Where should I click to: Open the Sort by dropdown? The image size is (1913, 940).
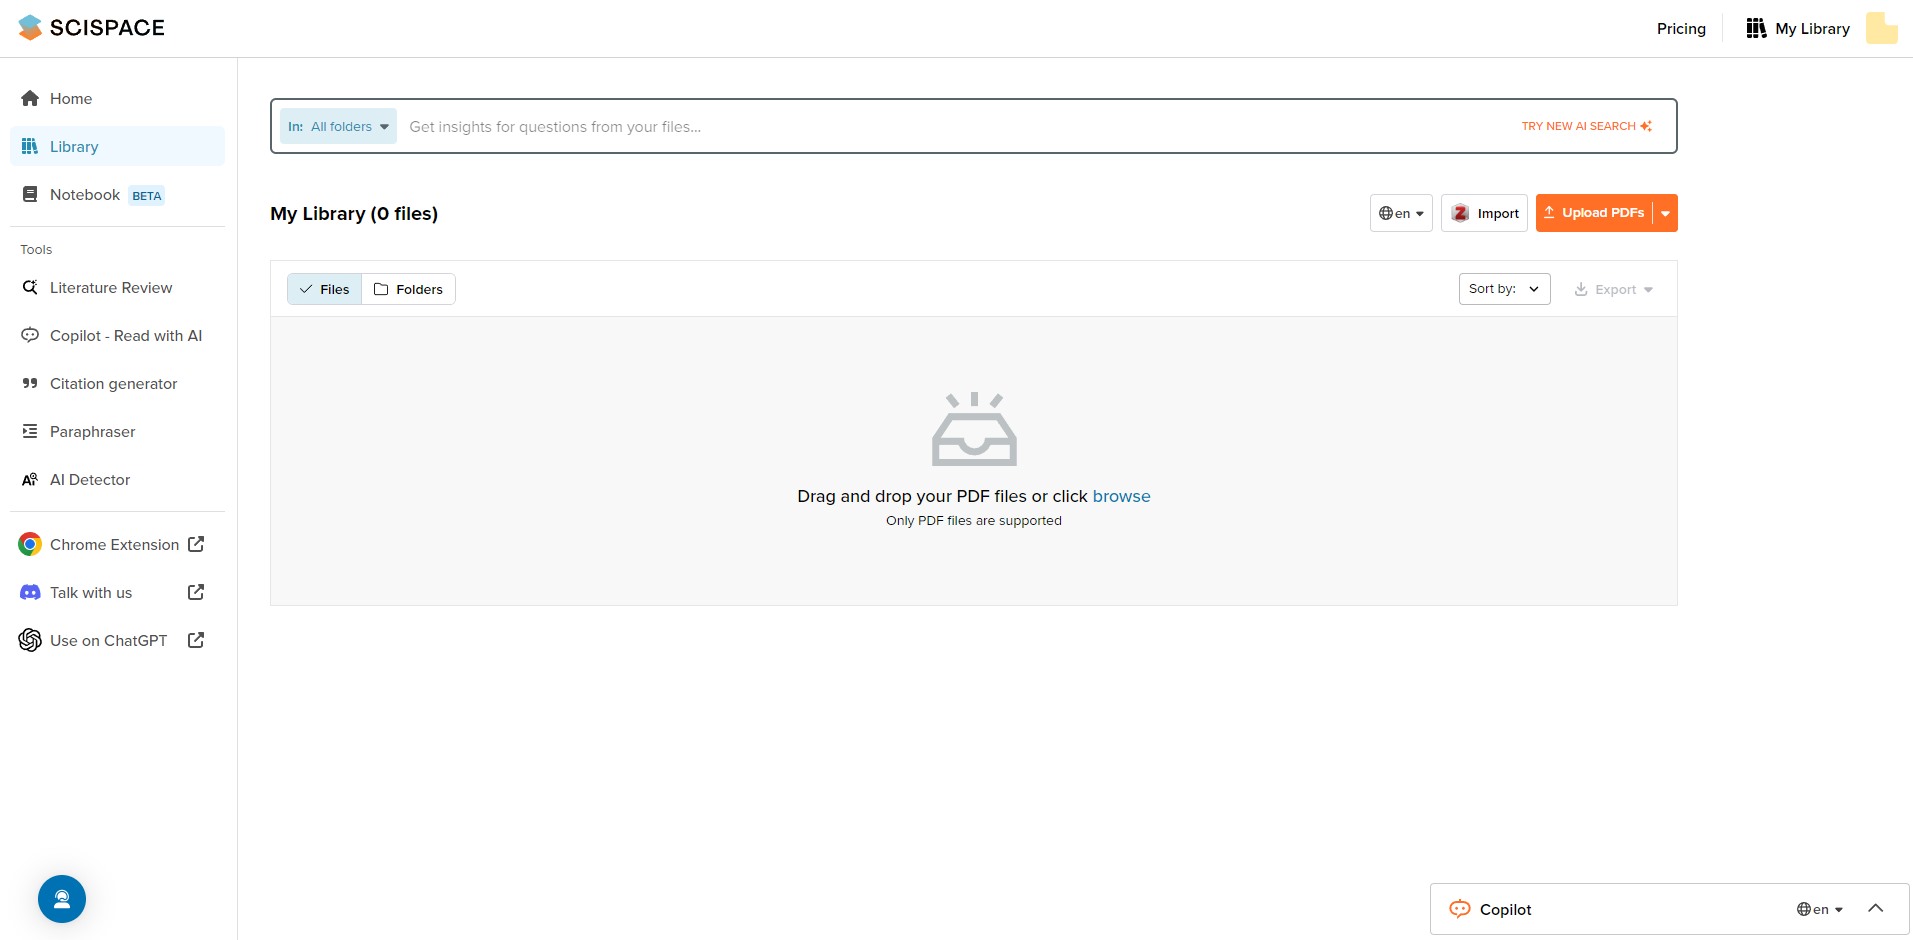tap(1504, 289)
